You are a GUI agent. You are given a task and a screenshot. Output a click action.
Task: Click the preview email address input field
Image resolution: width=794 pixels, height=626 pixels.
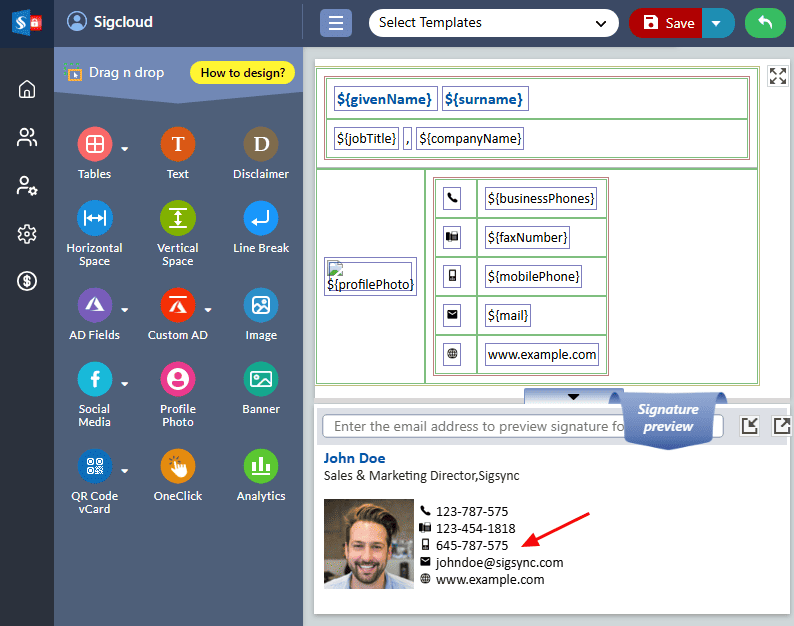(x=470, y=427)
